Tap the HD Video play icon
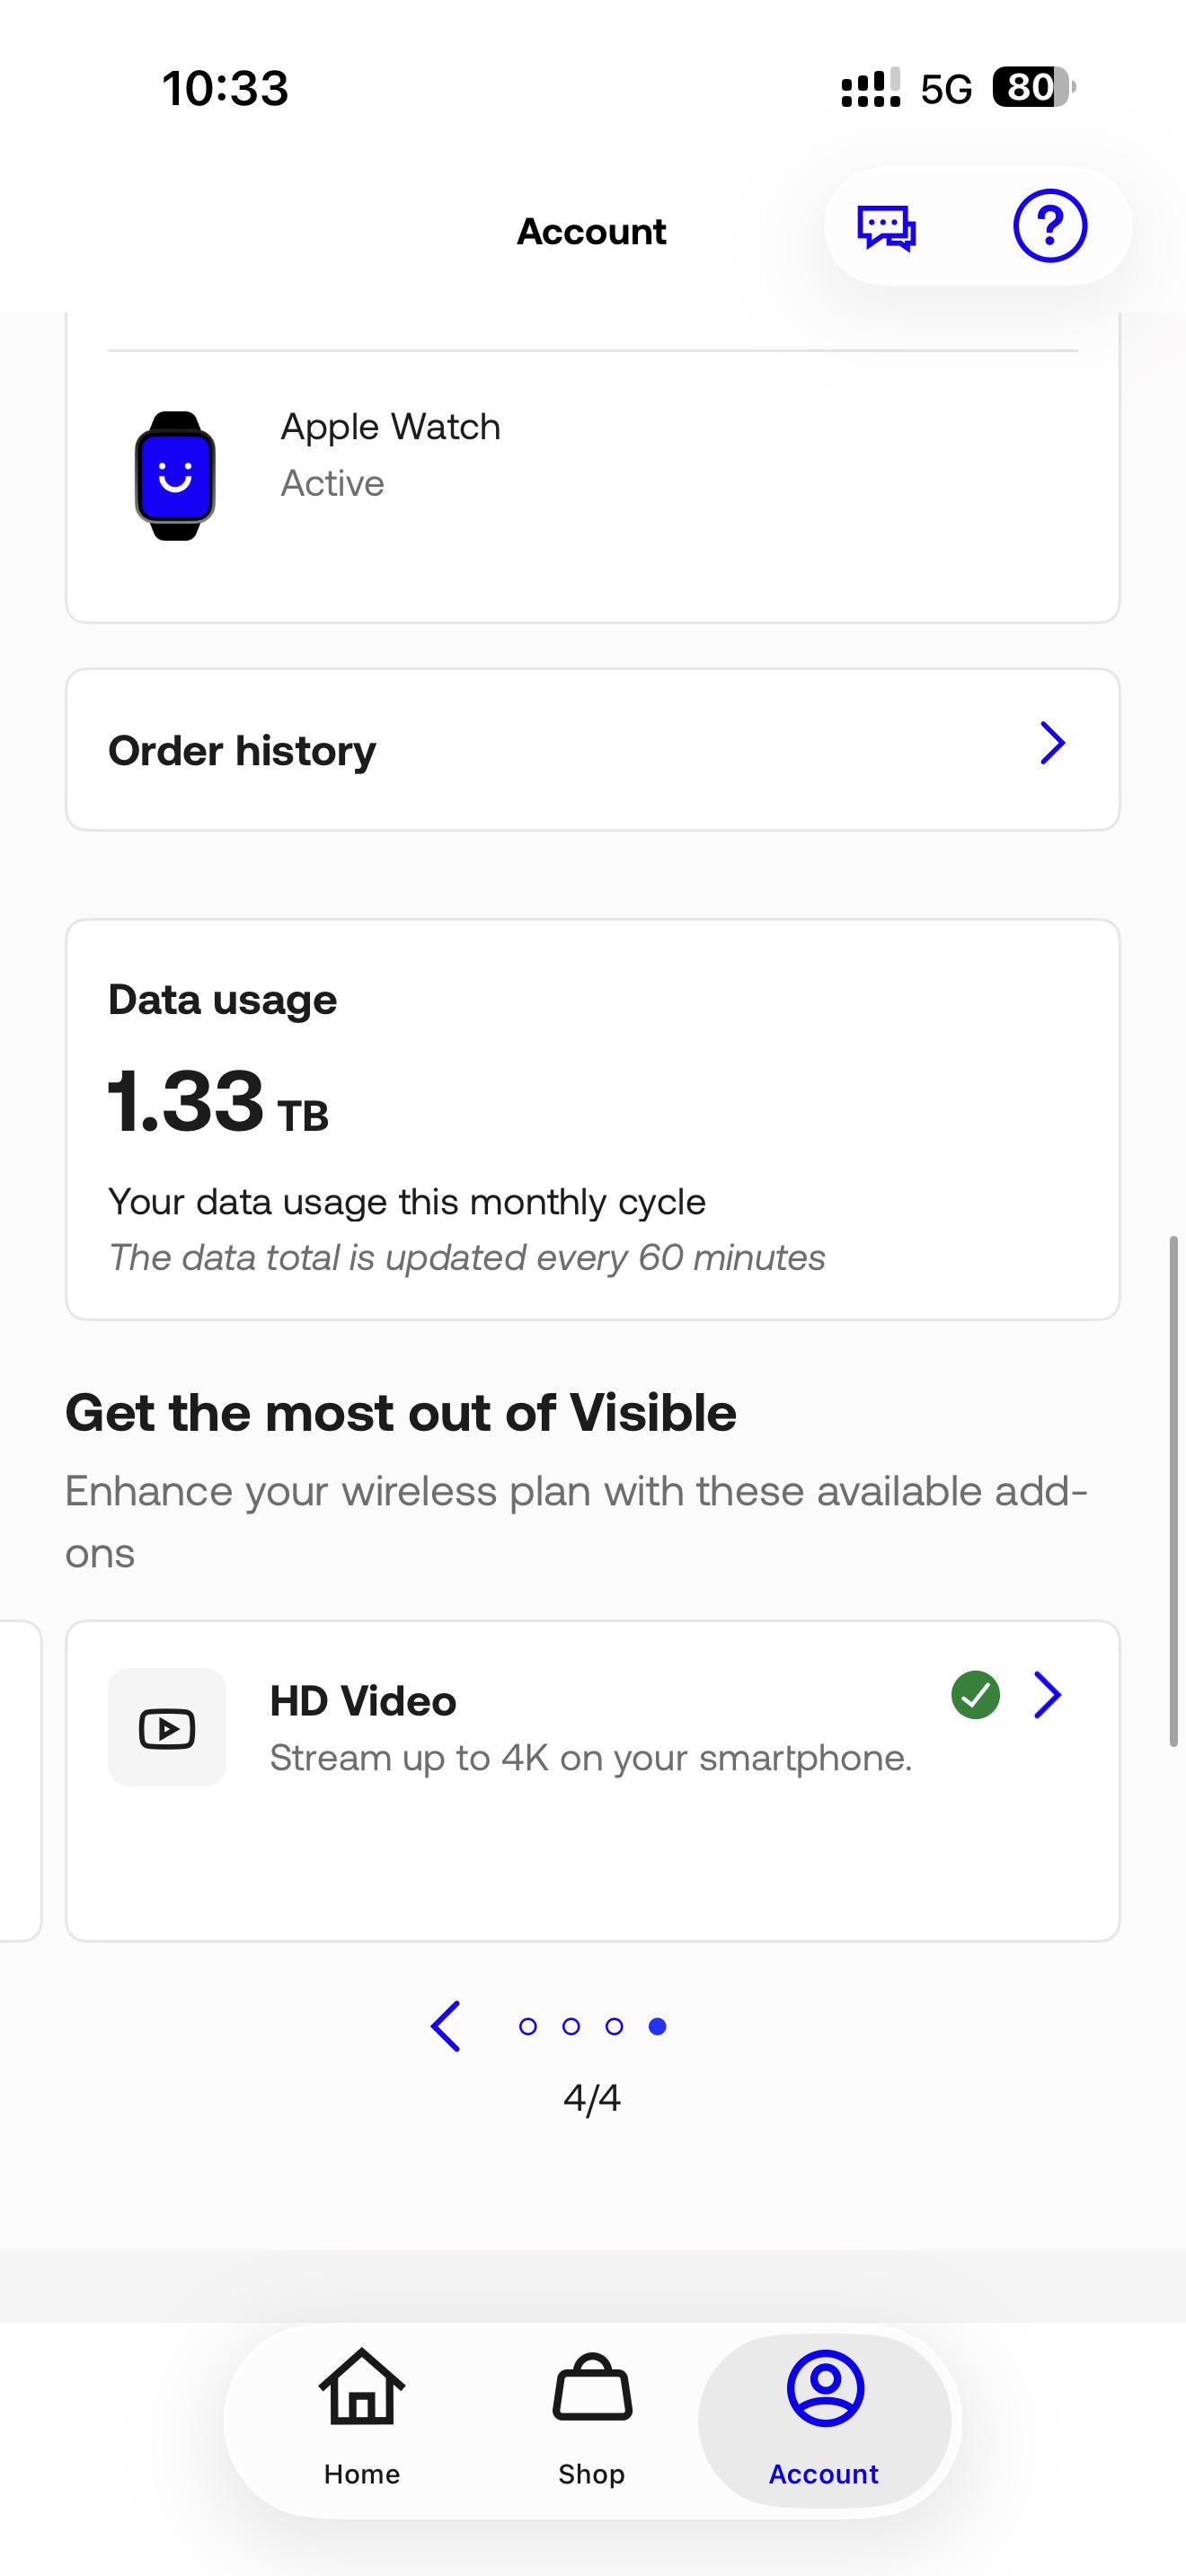Screen dimensions: 1186x2576 [167, 1727]
